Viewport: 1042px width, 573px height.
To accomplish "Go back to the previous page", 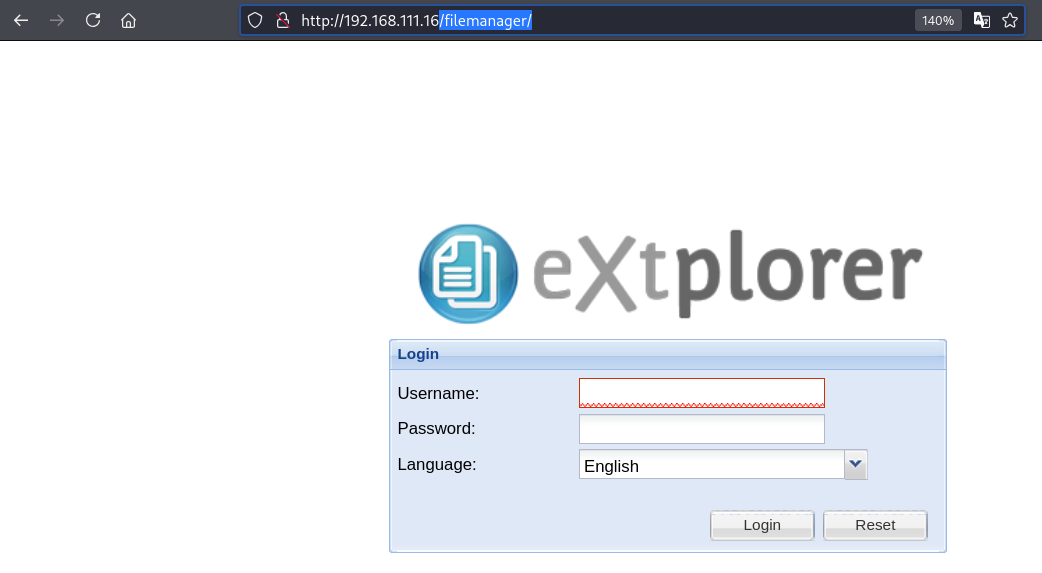I will tap(21, 21).
